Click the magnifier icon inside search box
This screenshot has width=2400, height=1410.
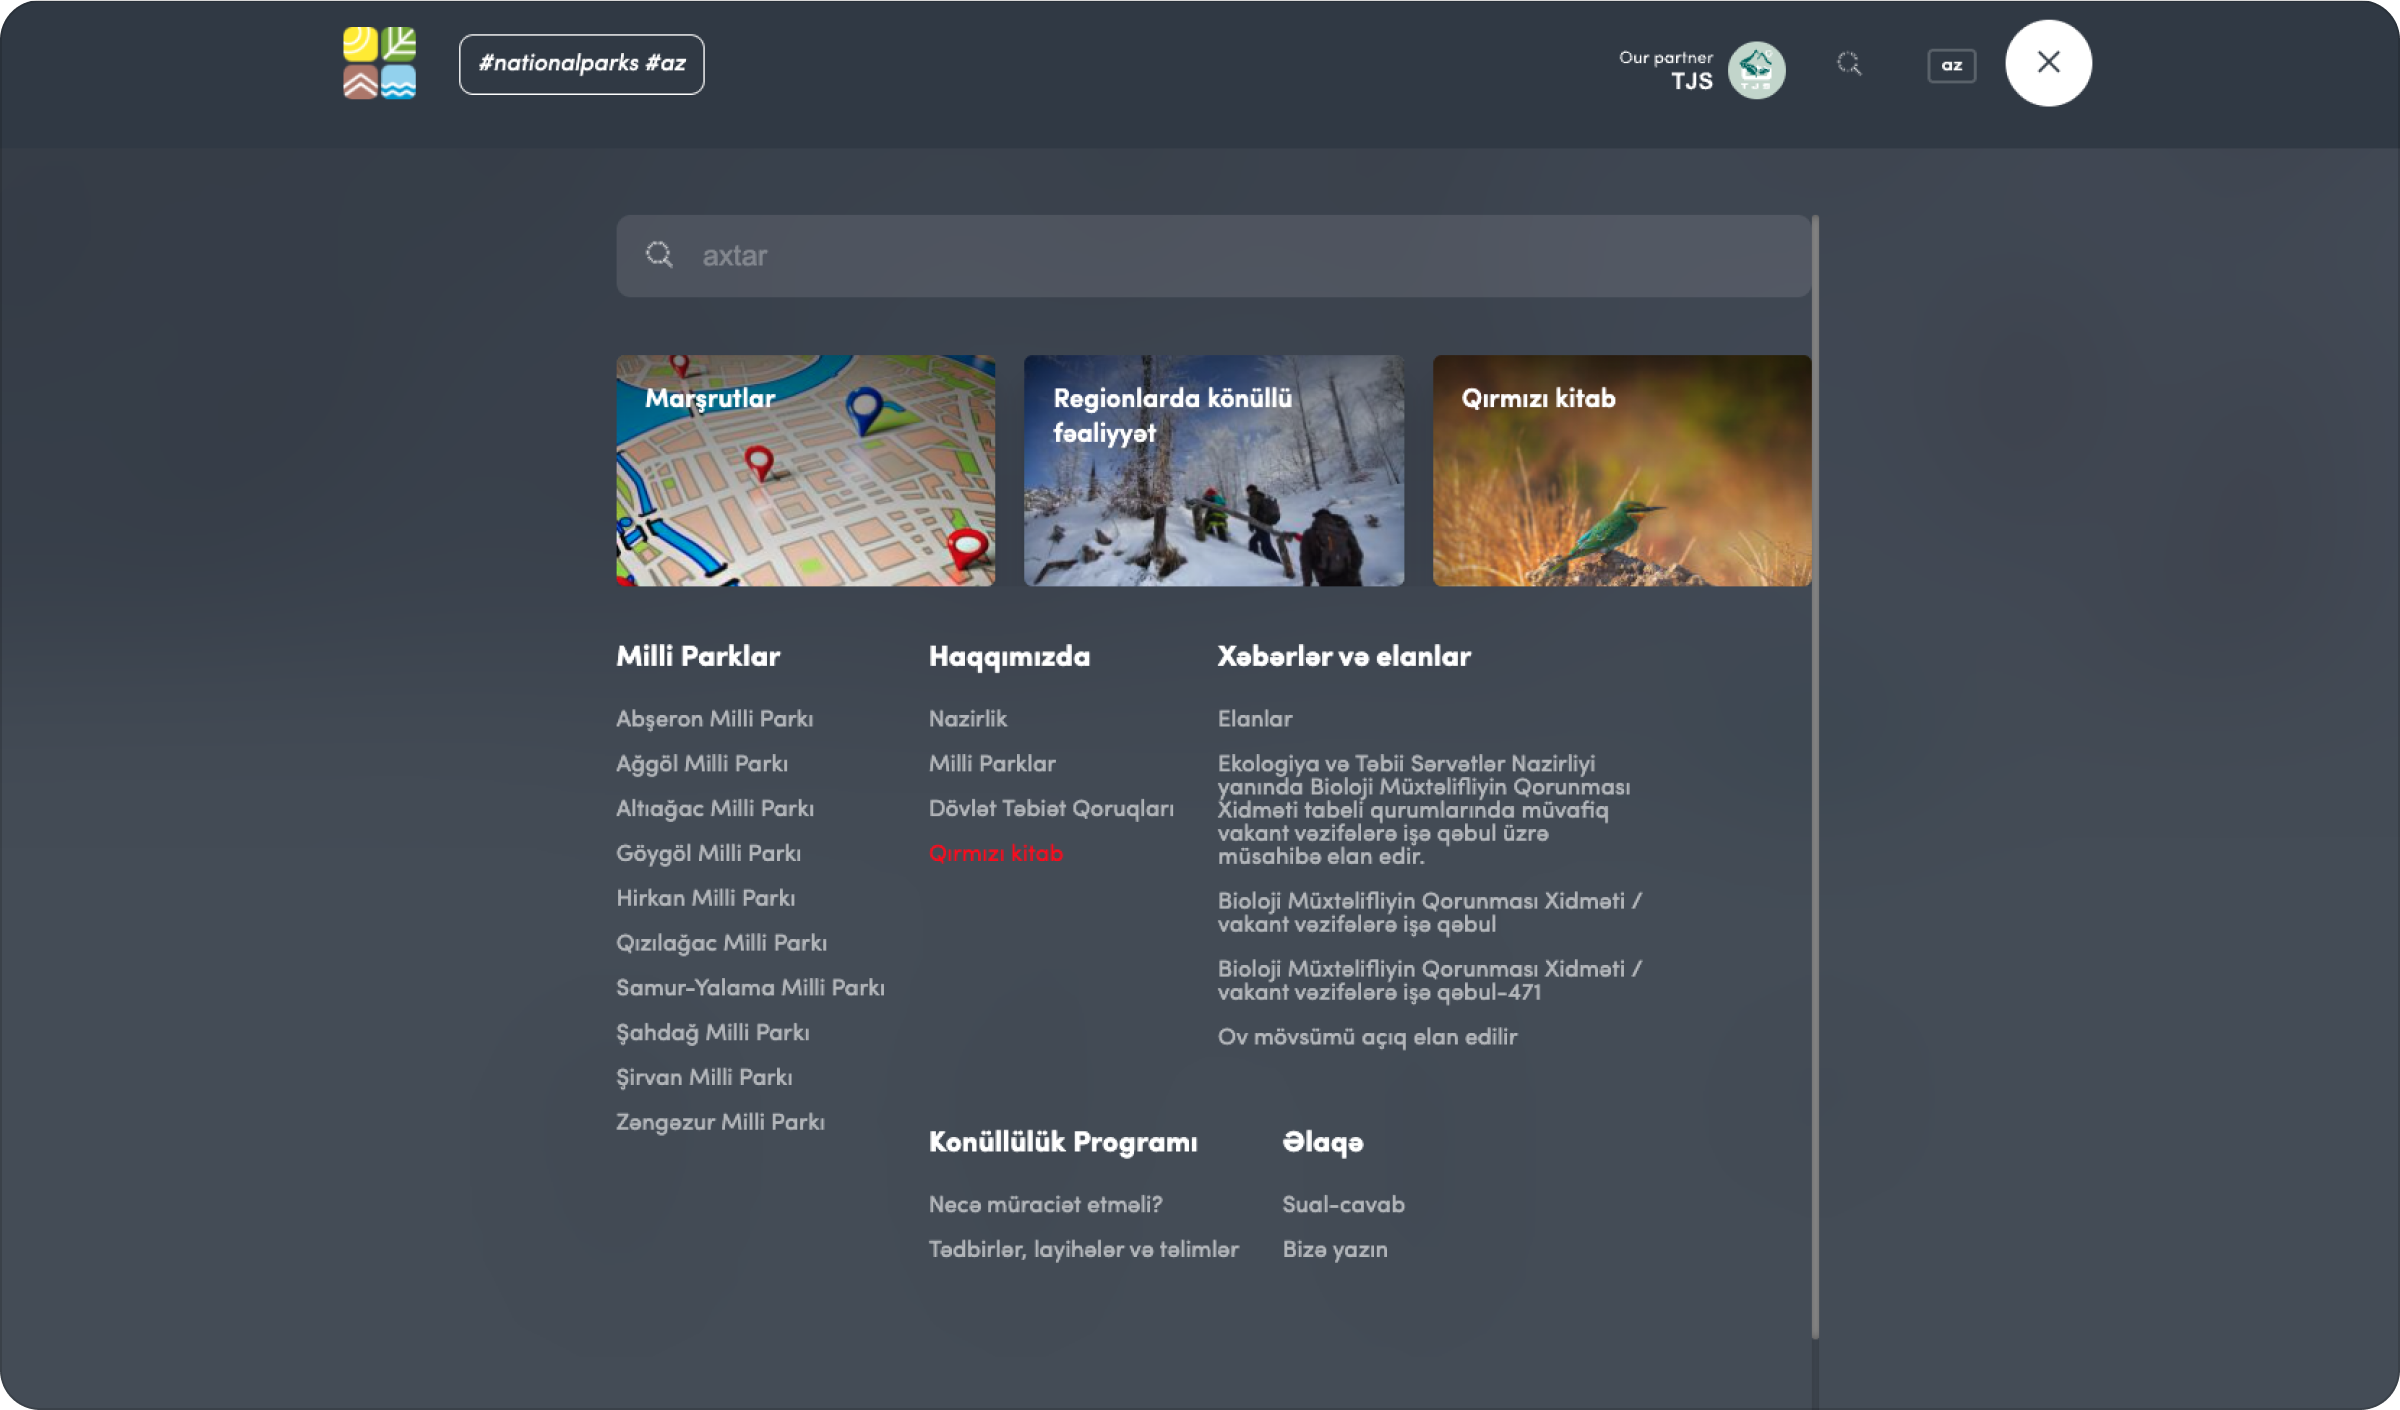point(659,255)
